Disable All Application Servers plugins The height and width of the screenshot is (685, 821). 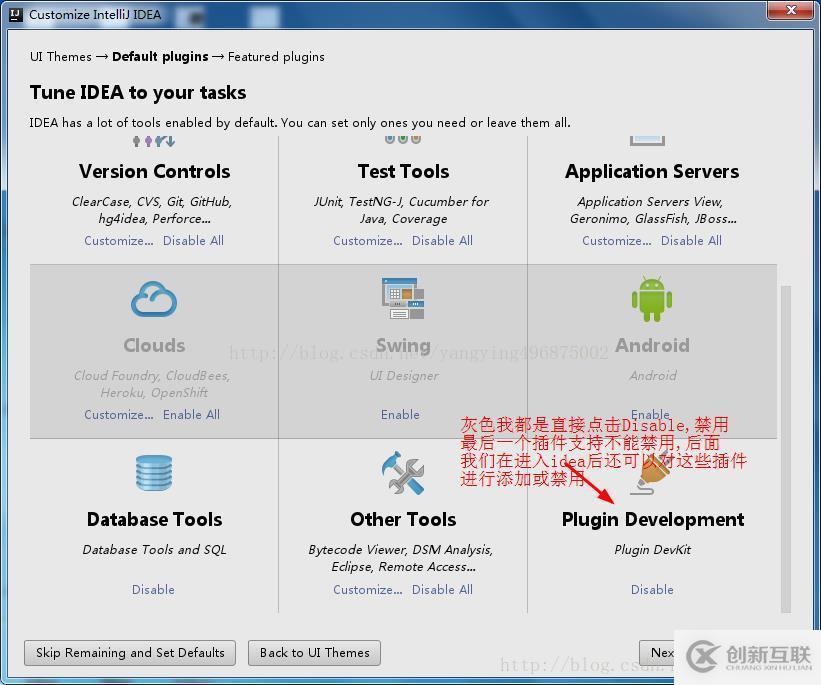[691, 241]
